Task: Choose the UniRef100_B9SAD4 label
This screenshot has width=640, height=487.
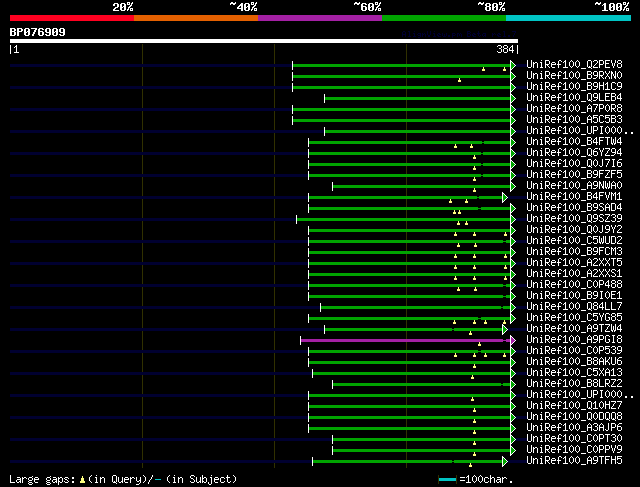Action: point(574,208)
